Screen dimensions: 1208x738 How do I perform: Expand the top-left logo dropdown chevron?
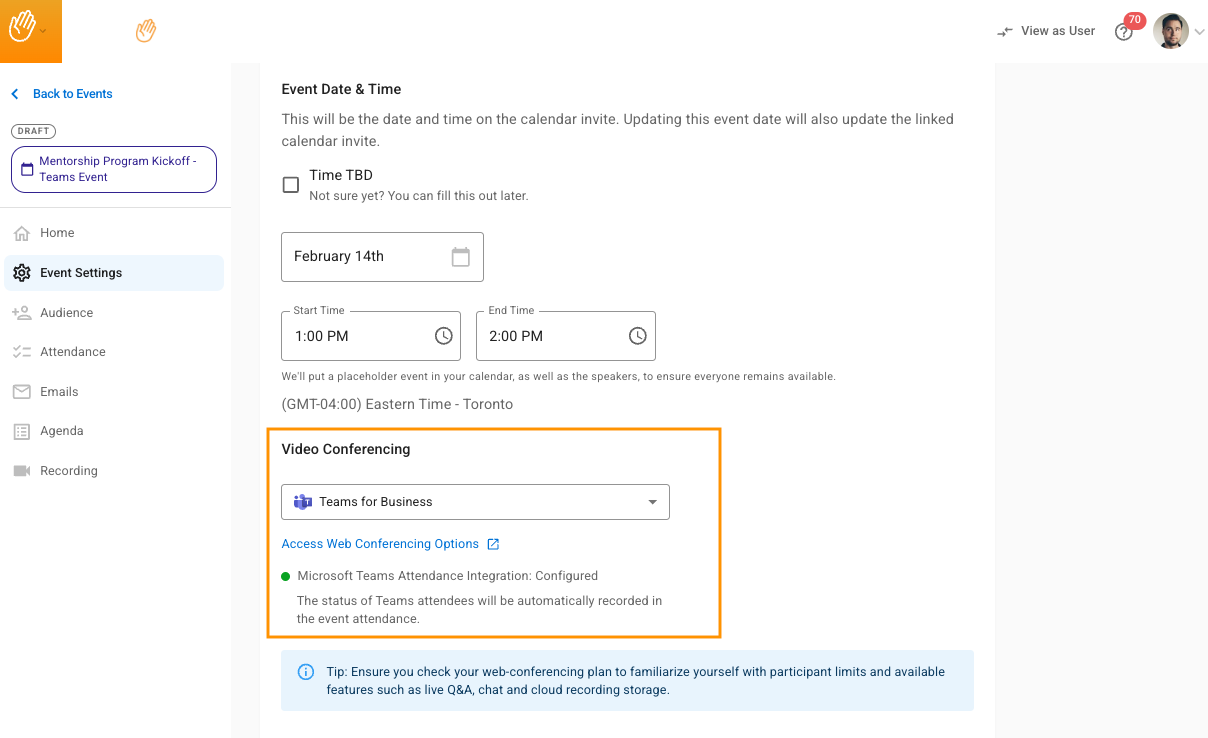pyautogui.click(x=43, y=32)
